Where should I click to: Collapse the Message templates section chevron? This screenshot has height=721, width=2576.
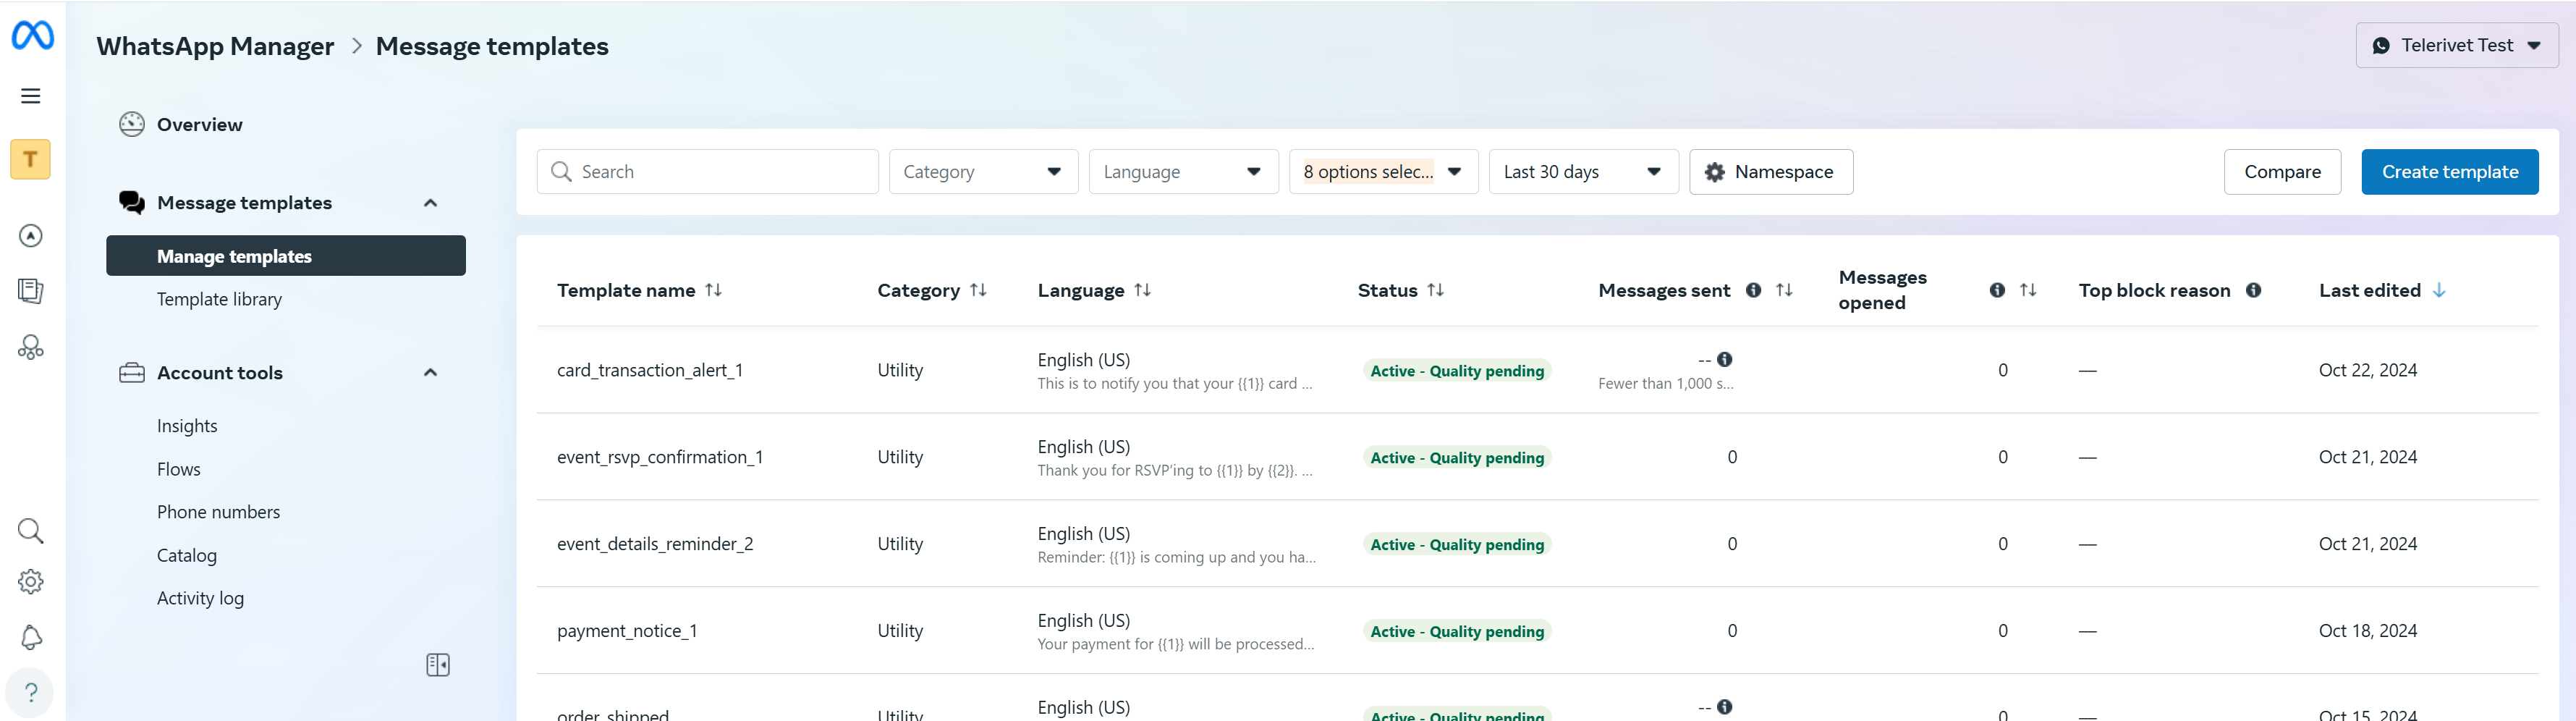coord(430,203)
